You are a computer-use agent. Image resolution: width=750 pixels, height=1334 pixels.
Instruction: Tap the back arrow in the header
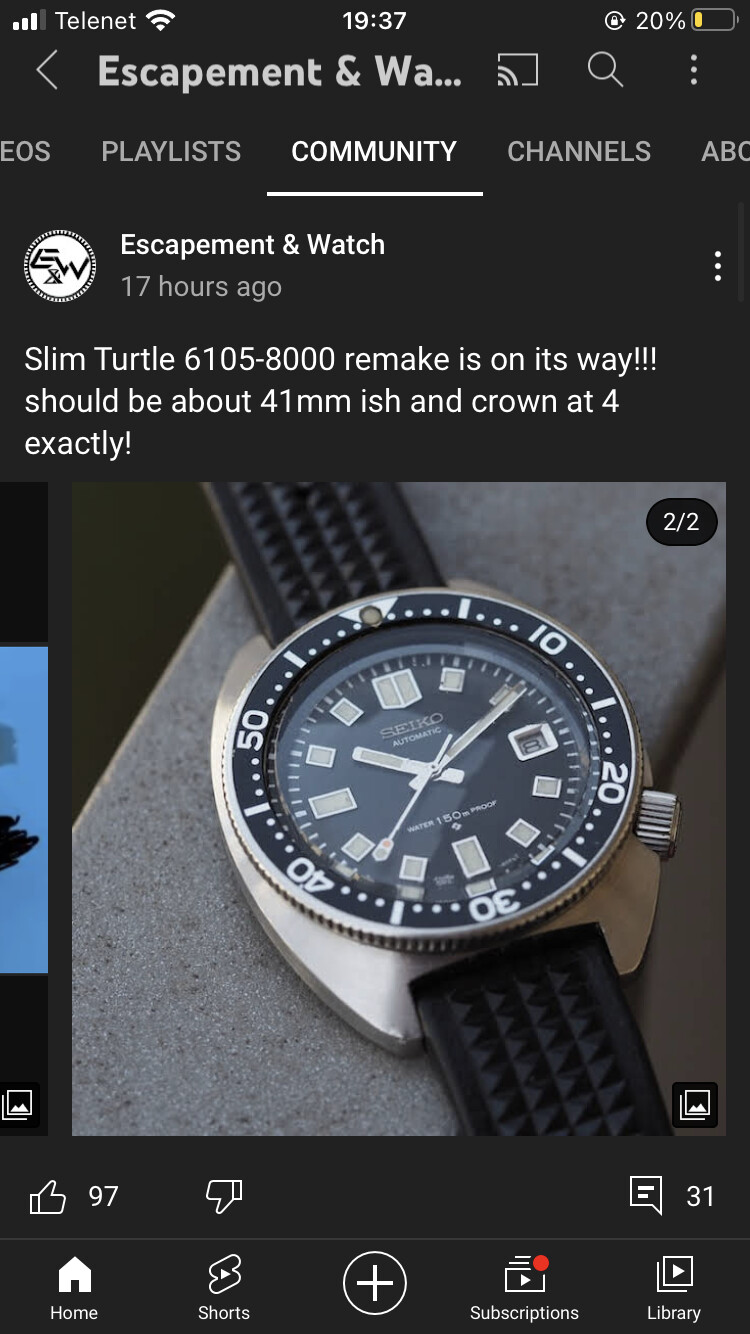click(47, 71)
